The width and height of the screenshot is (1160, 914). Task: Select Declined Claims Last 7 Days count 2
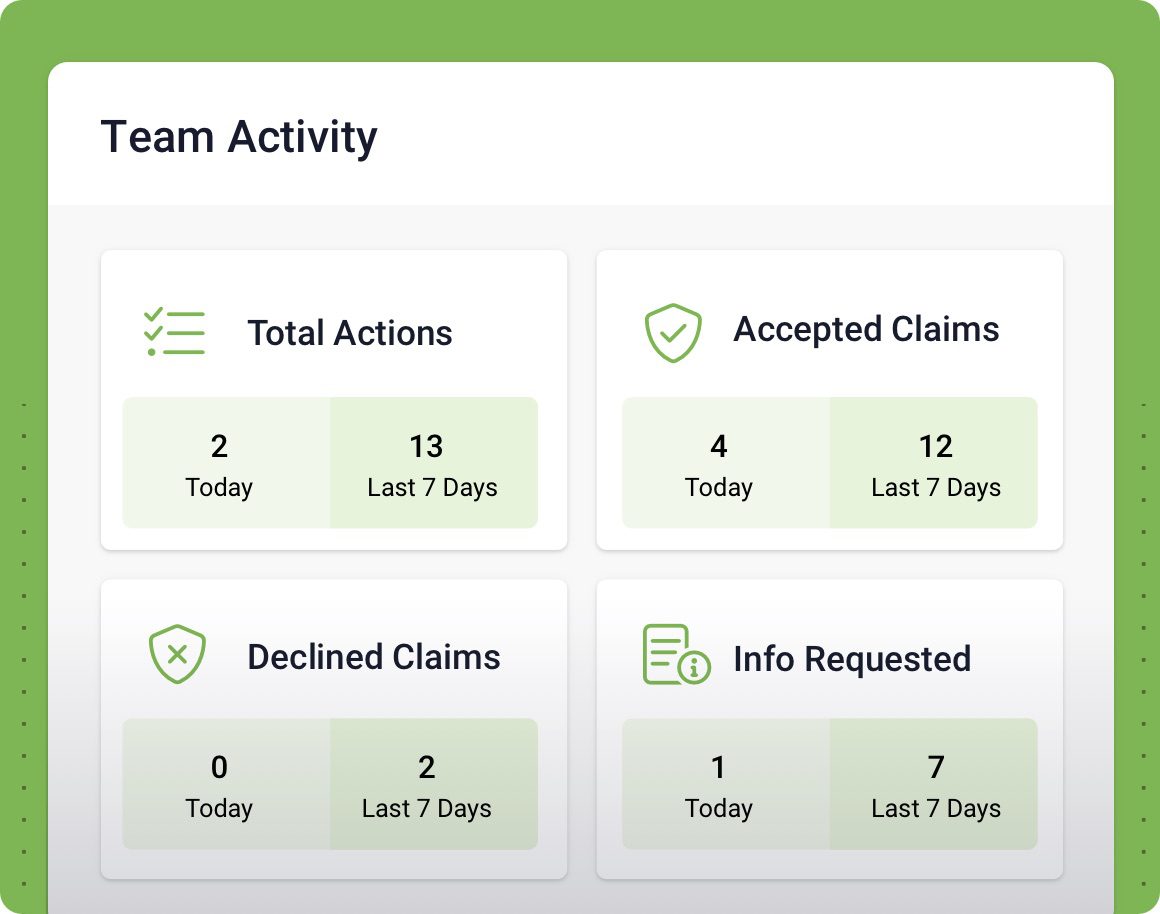coord(426,767)
